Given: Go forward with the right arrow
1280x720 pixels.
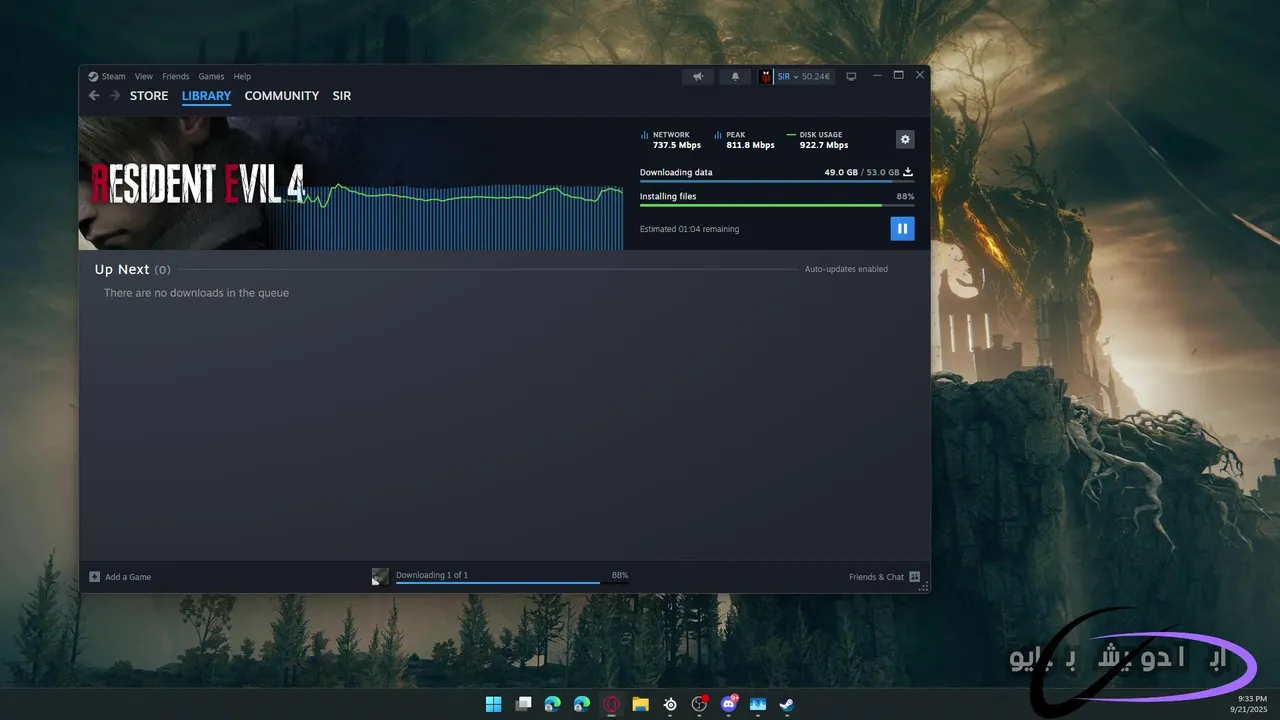Looking at the screenshot, I should [x=115, y=96].
